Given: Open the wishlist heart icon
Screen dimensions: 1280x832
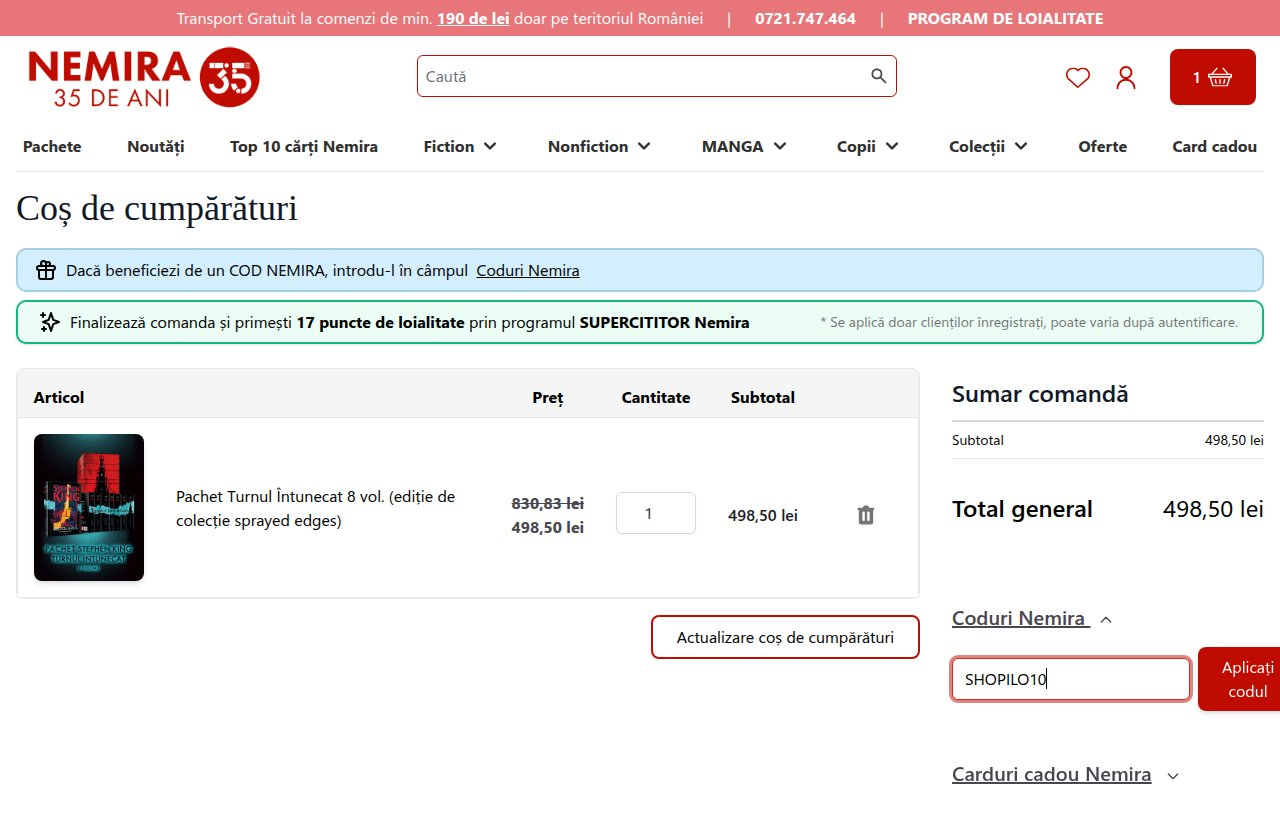Looking at the screenshot, I should [x=1077, y=77].
